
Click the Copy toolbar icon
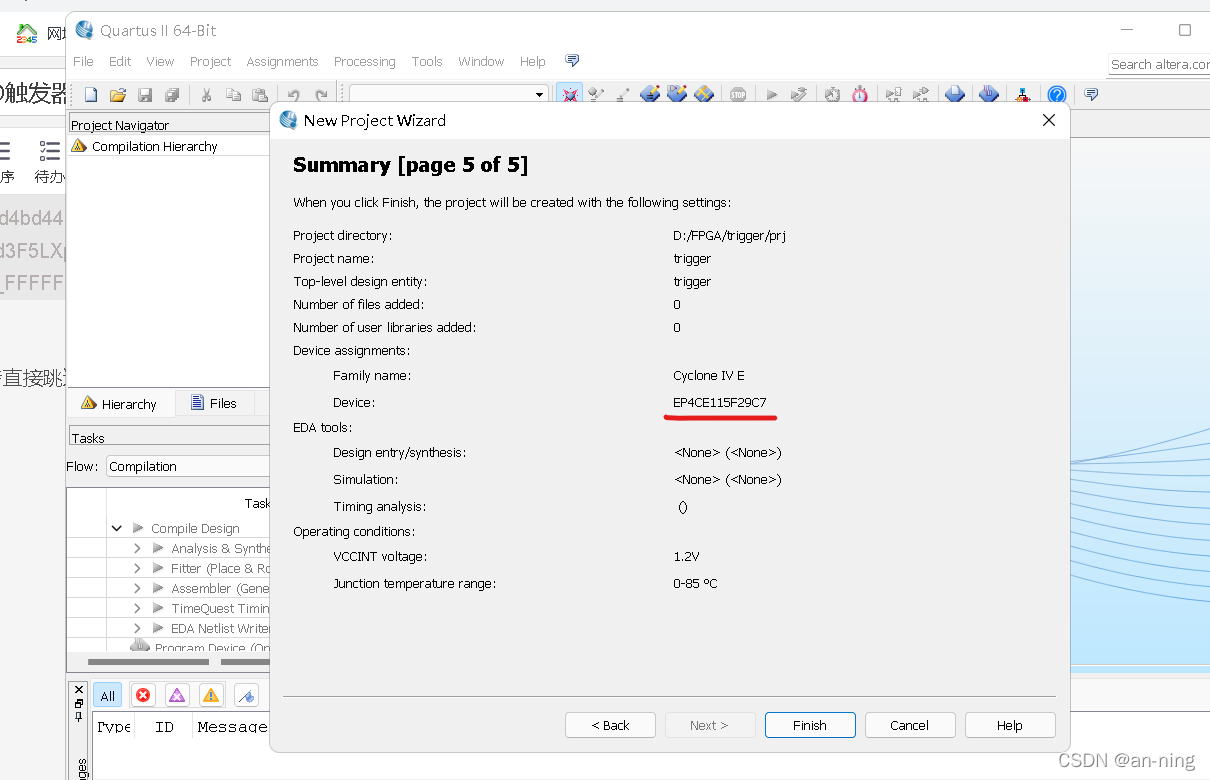233,95
